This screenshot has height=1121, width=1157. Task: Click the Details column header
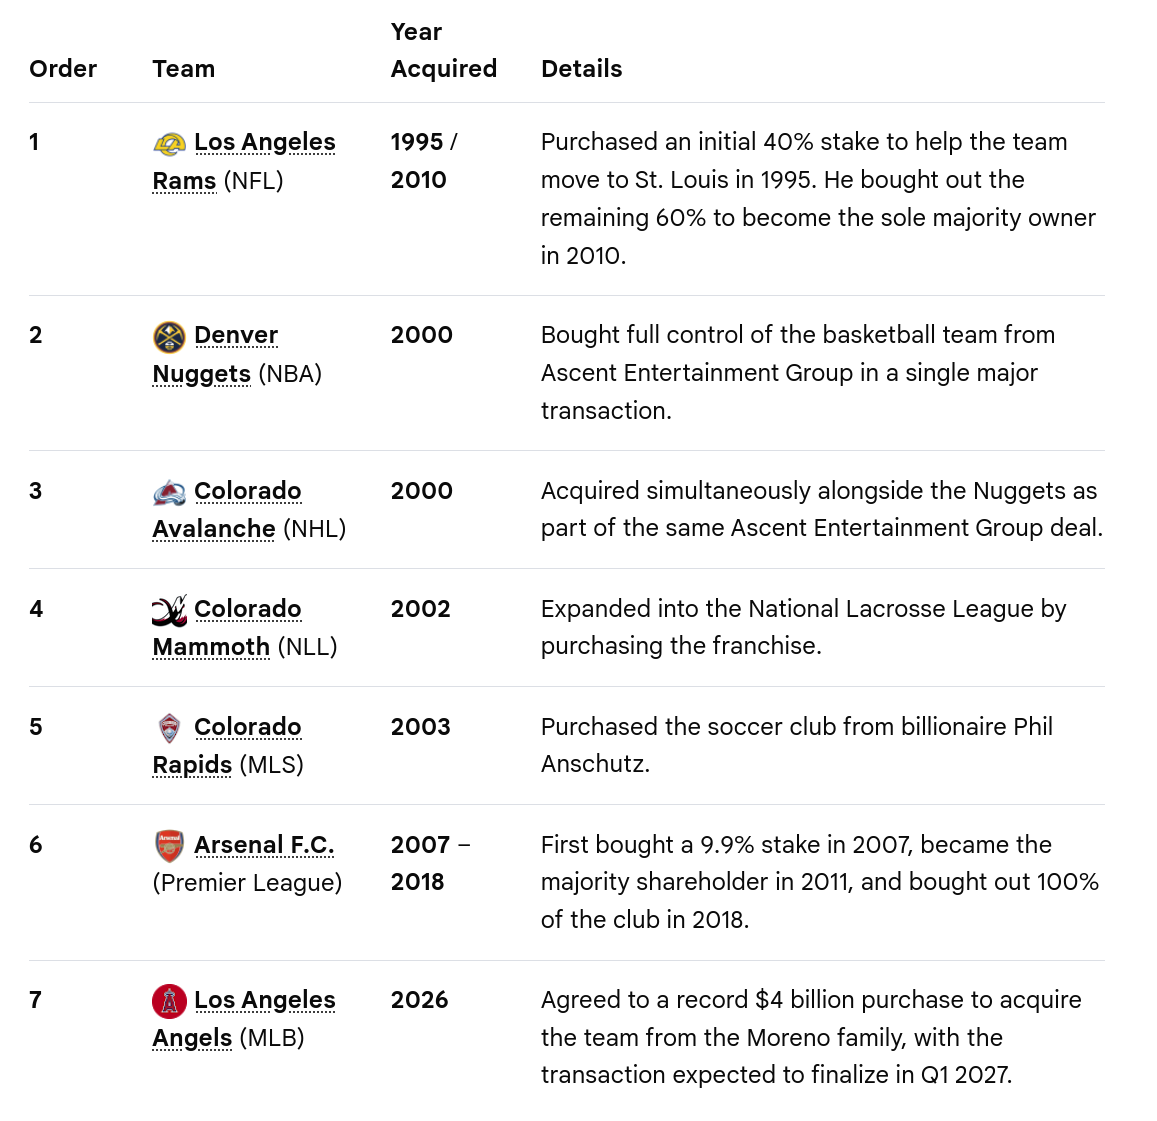tap(581, 69)
